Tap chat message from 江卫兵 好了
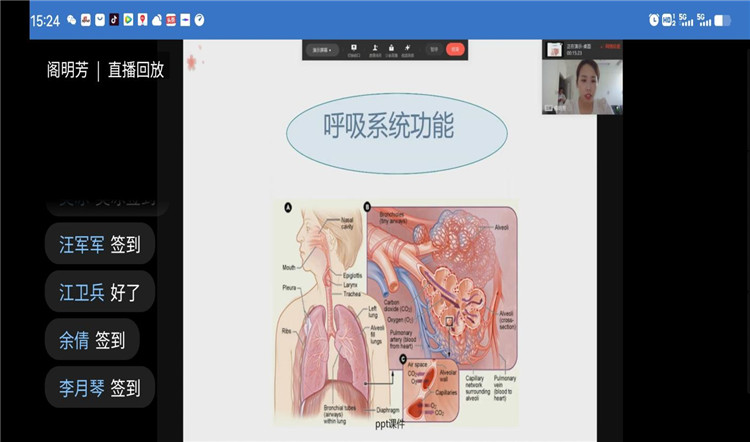Screen dimensions: 750x442 coord(100,292)
